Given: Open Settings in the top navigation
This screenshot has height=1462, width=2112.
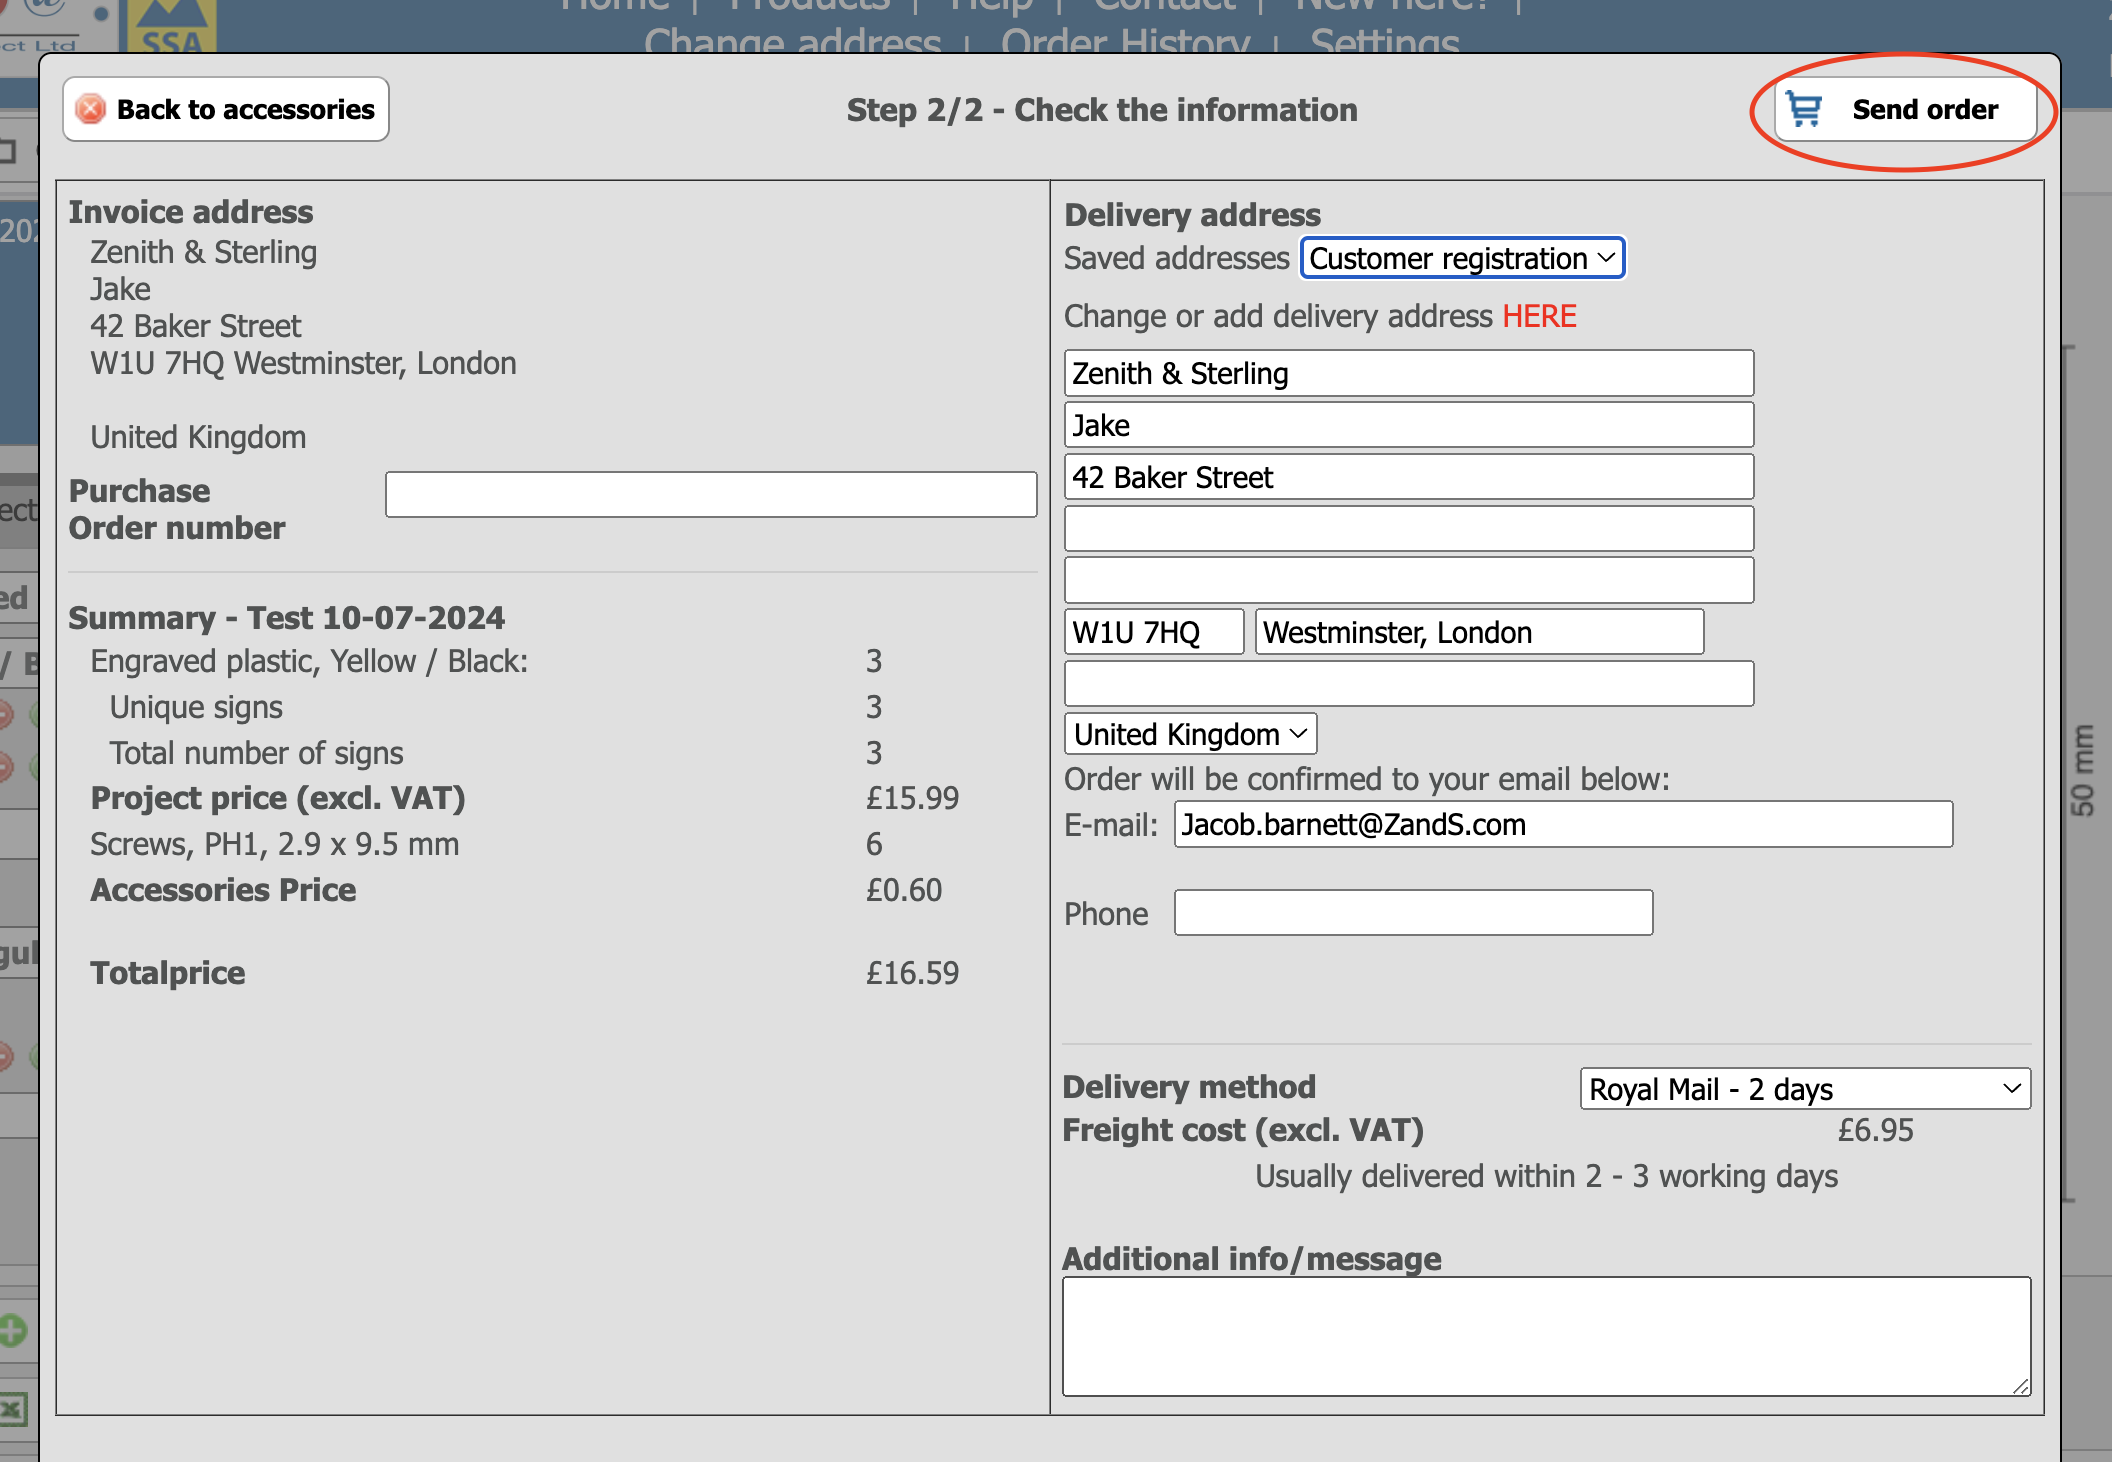Looking at the screenshot, I should click(x=1384, y=40).
